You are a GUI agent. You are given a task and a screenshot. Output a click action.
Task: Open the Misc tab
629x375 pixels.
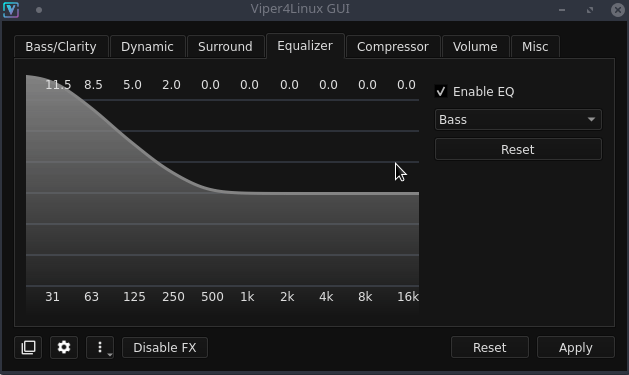pos(535,47)
